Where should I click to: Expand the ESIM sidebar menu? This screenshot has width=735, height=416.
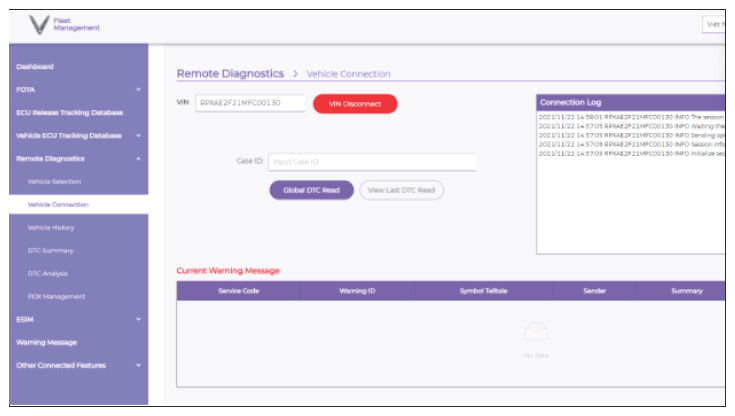point(138,320)
